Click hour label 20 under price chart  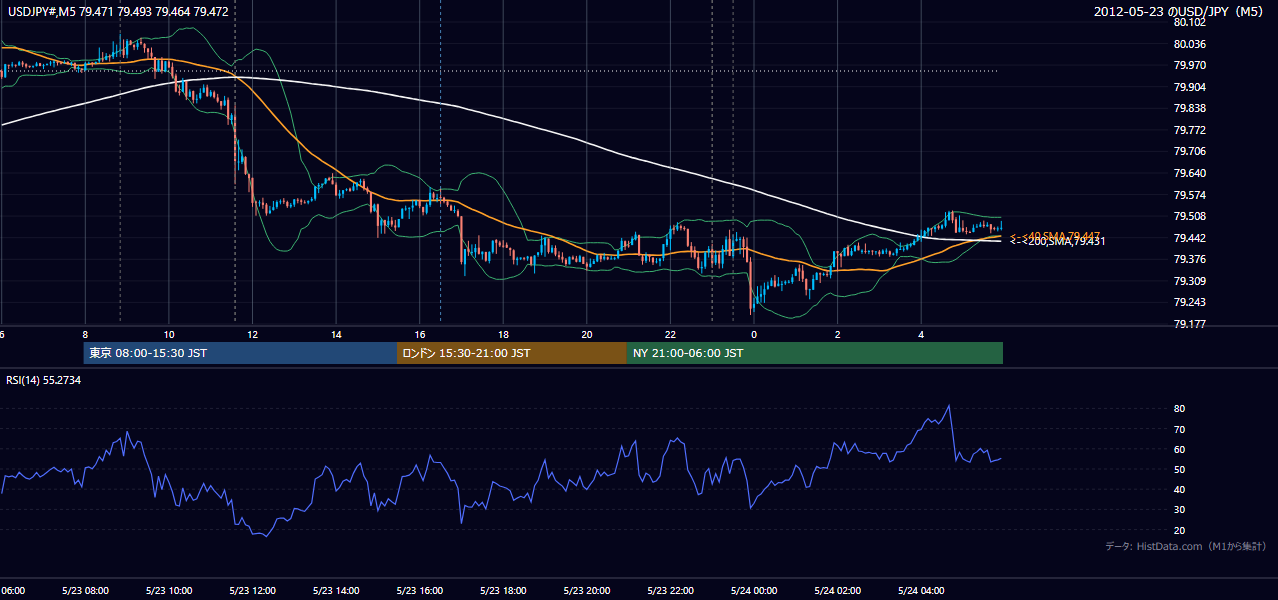tap(587, 335)
